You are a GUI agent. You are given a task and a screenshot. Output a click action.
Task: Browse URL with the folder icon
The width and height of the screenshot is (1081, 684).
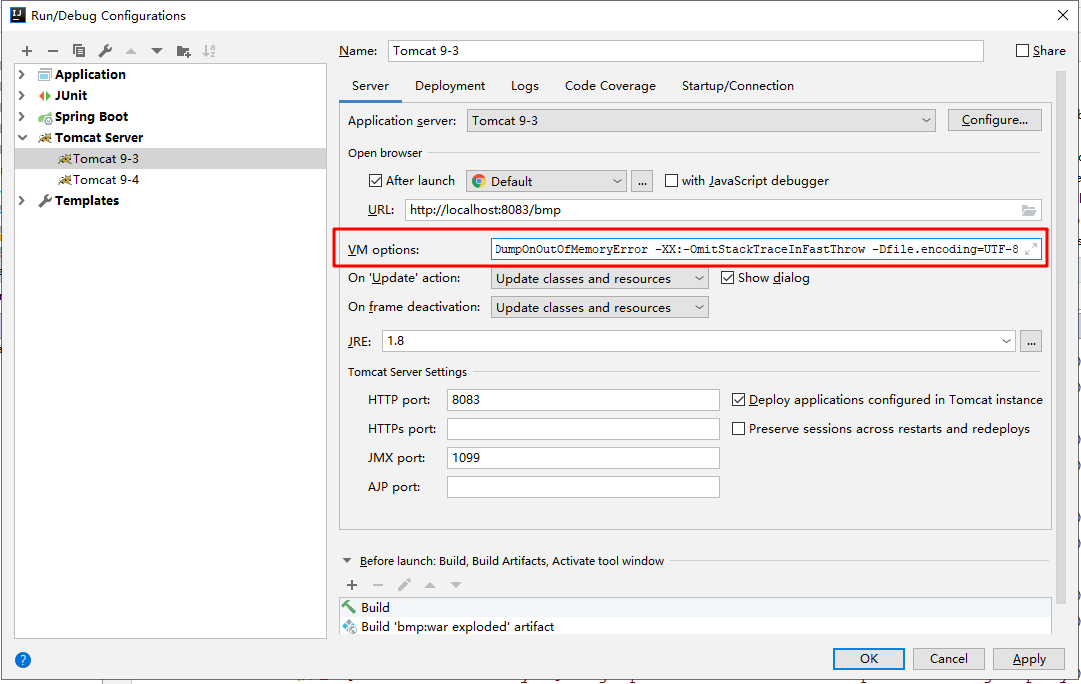point(1029,210)
